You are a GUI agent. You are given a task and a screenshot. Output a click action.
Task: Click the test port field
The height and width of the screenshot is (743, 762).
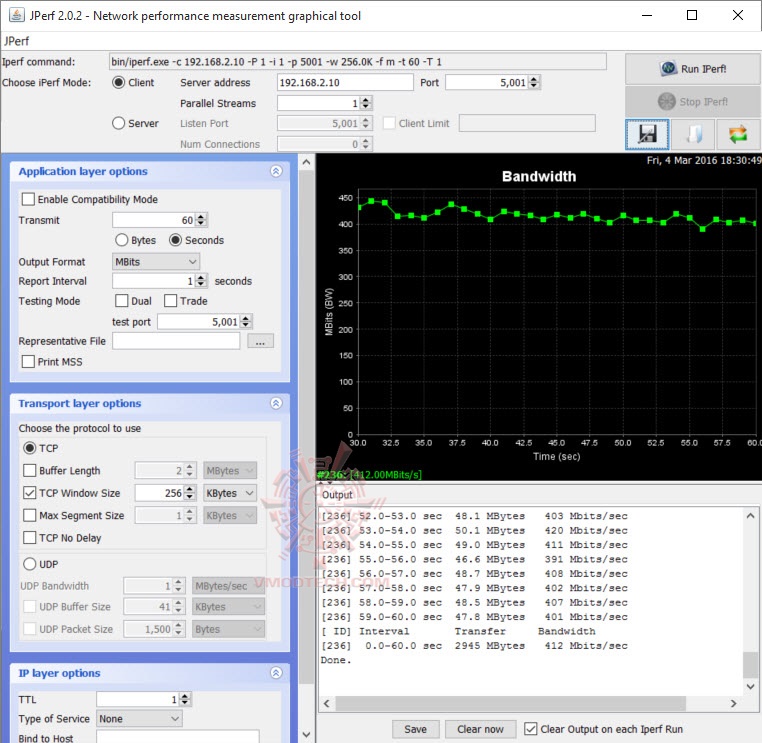[x=198, y=322]
